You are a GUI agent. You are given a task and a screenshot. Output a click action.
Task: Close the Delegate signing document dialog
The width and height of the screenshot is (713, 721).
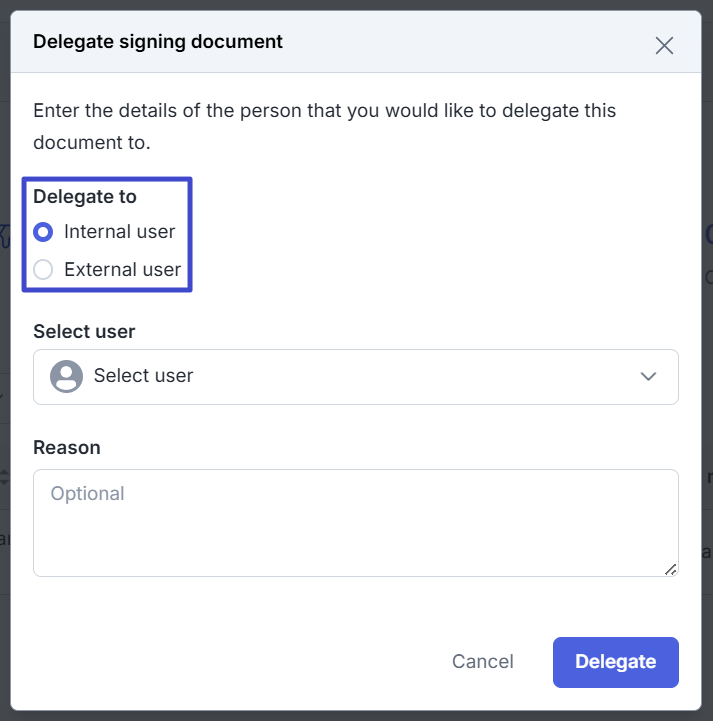pos(664,45)
